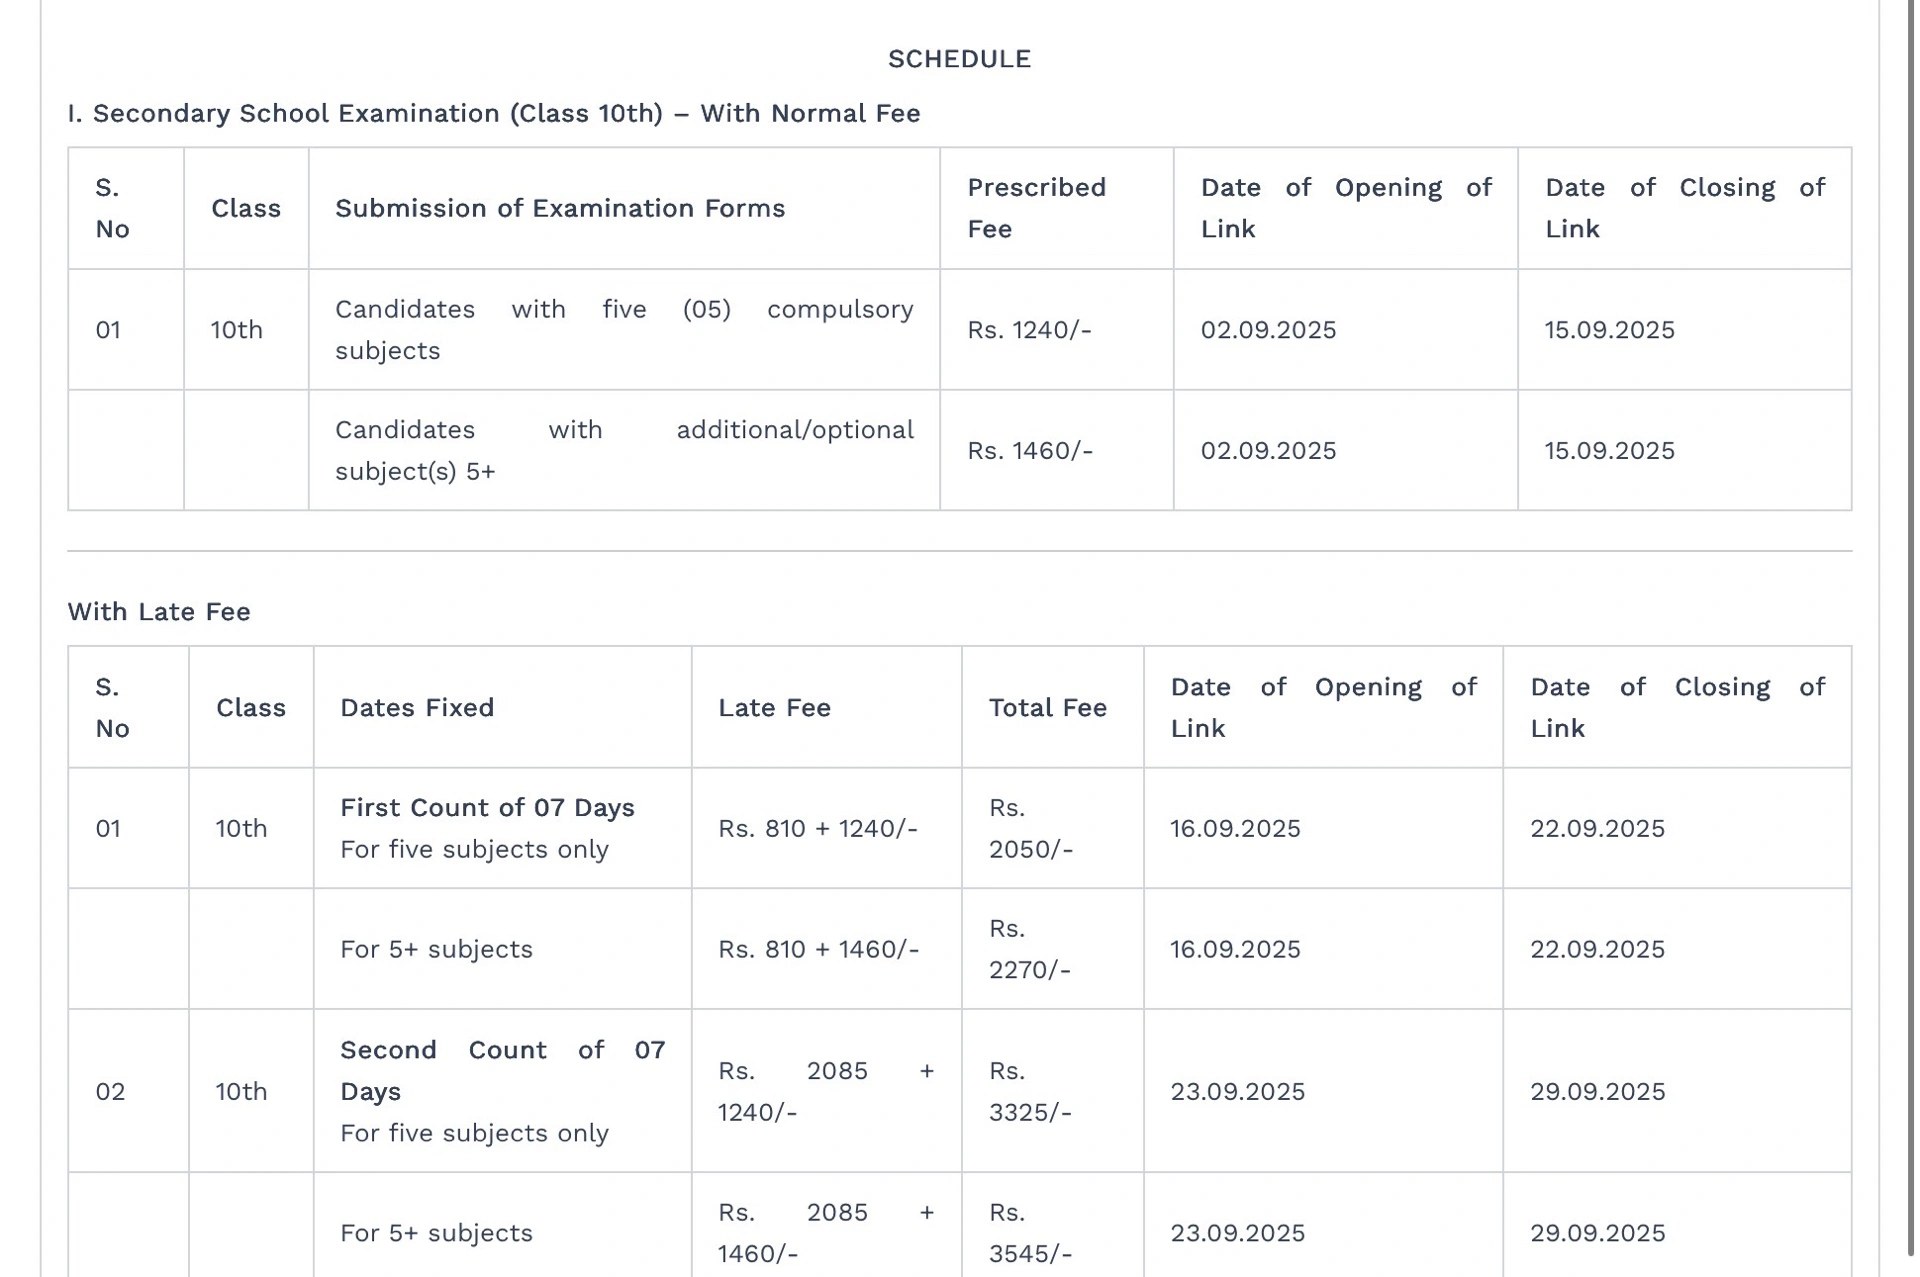Image resolution: width=1920 pixels, height=1277 pixels.
Task: Click the SCHEDULE heading
Action: [x=958, y=59]
